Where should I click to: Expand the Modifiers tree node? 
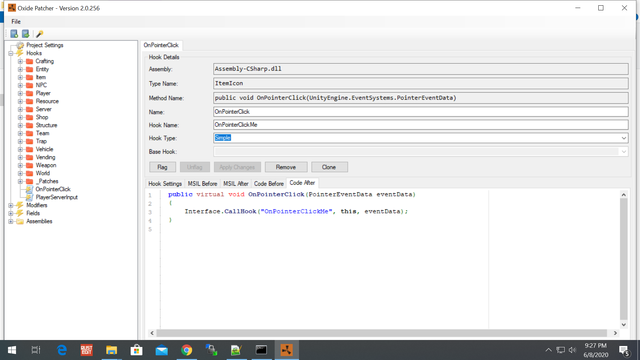(11, 205)
